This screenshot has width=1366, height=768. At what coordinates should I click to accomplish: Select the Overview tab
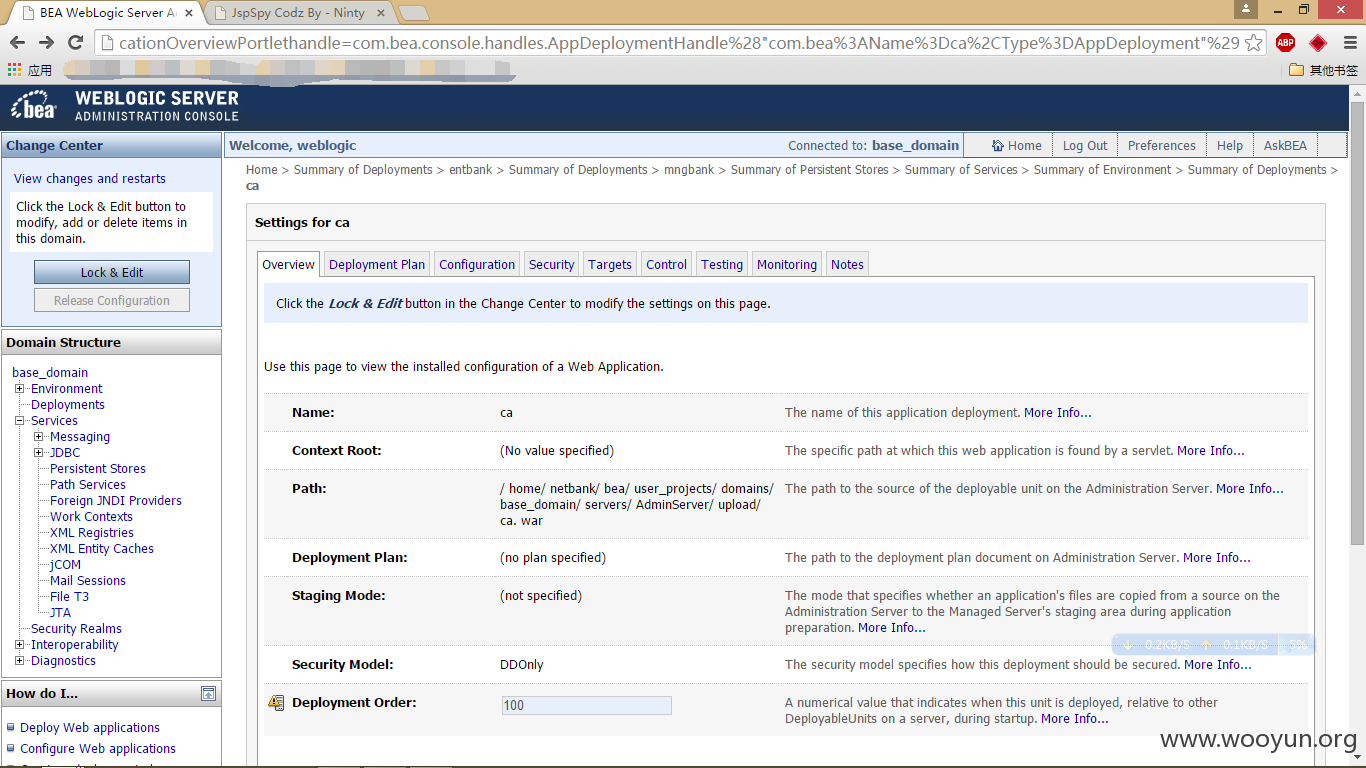pos(288,264)
